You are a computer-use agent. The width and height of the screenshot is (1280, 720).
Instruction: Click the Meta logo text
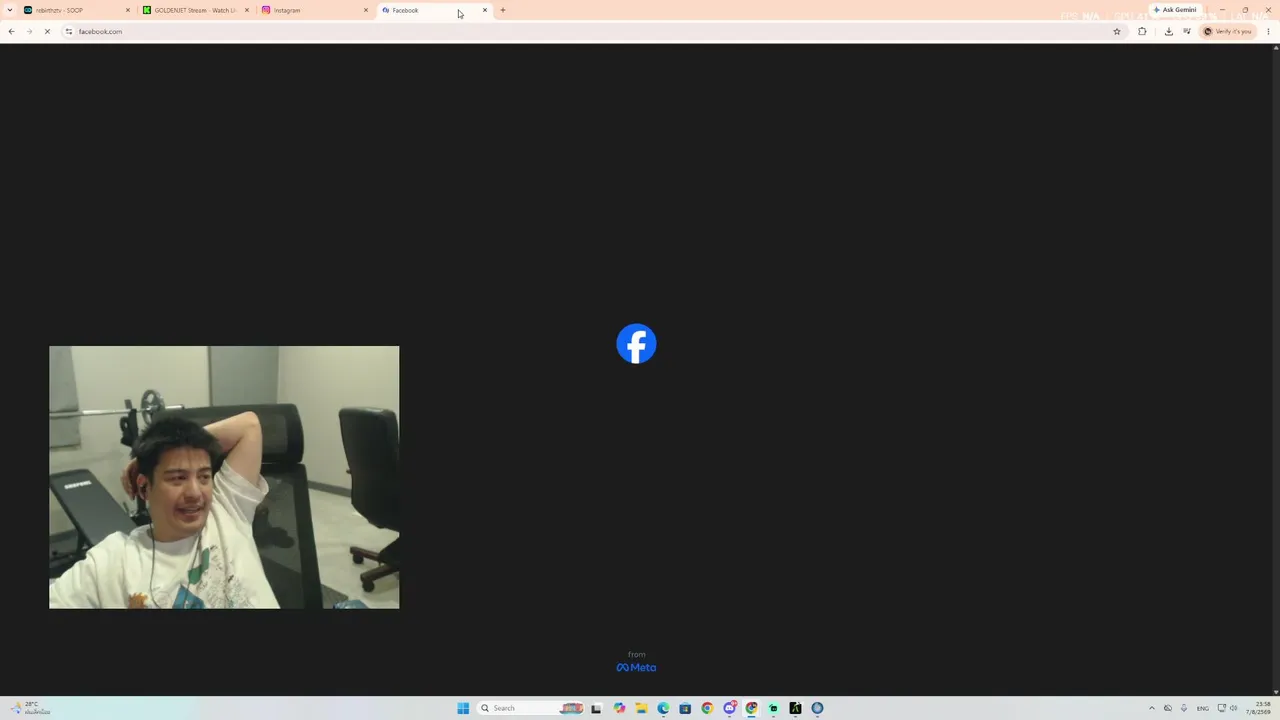coord(636,667)
